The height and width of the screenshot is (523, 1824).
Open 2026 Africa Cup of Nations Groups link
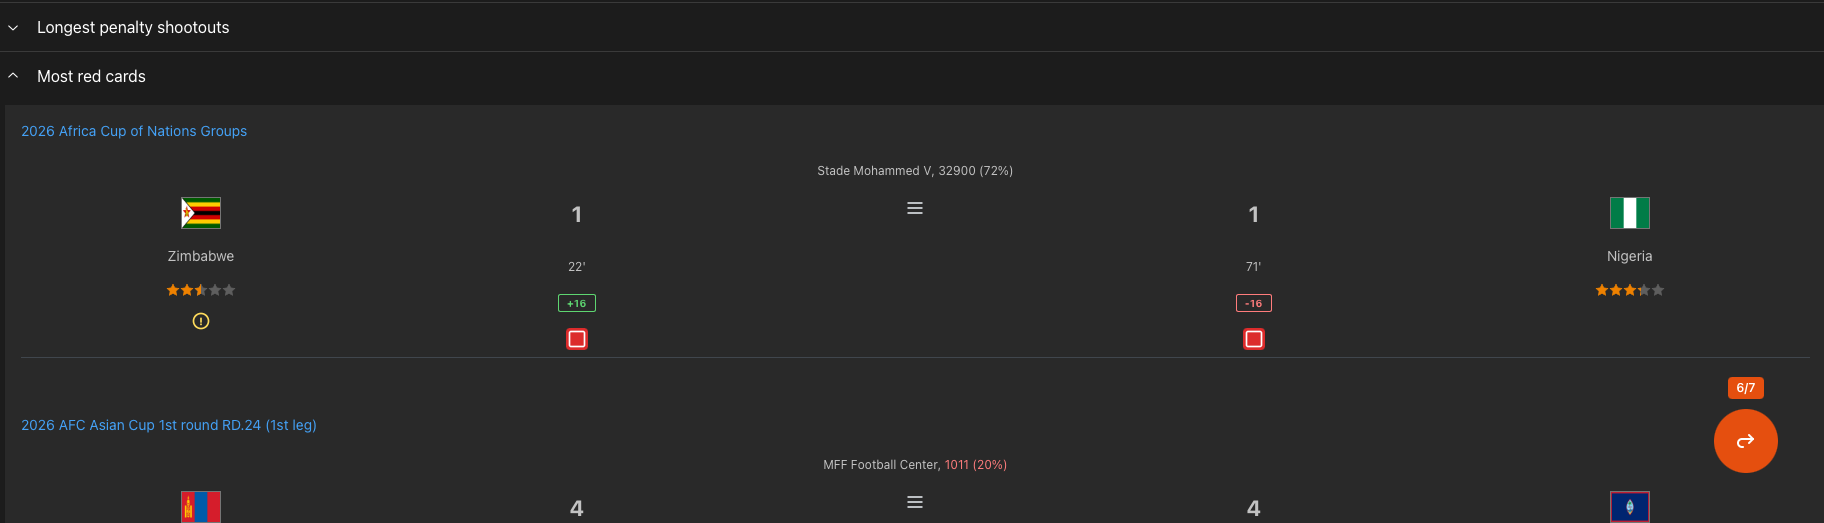[x=134, y=131]
